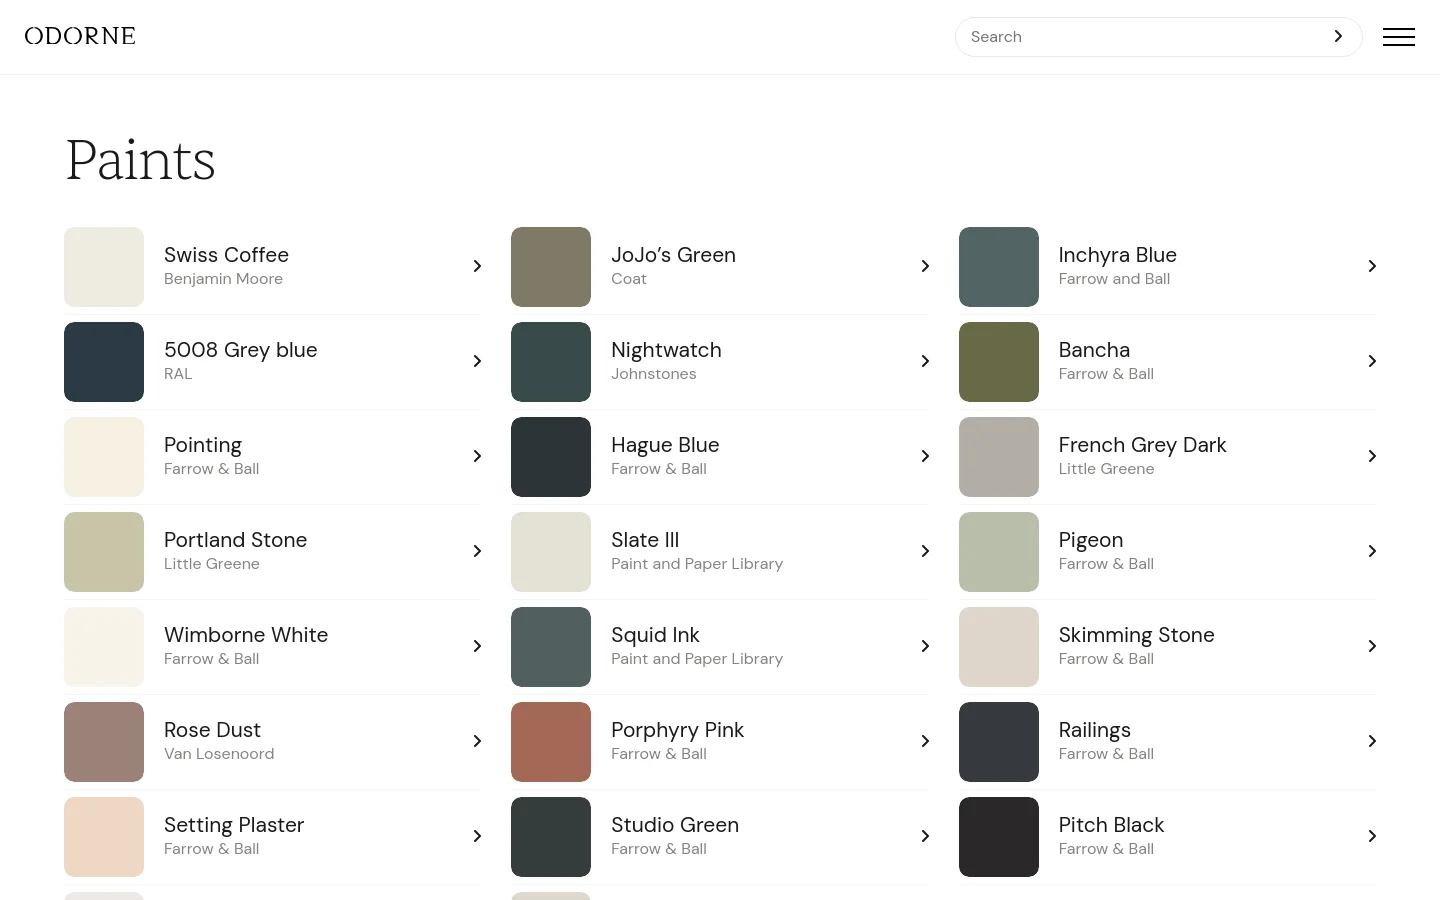Click the 'Paints' page heading
Image resolution: width=1440 pixels, height=900 pixels.
coord(141,160)
